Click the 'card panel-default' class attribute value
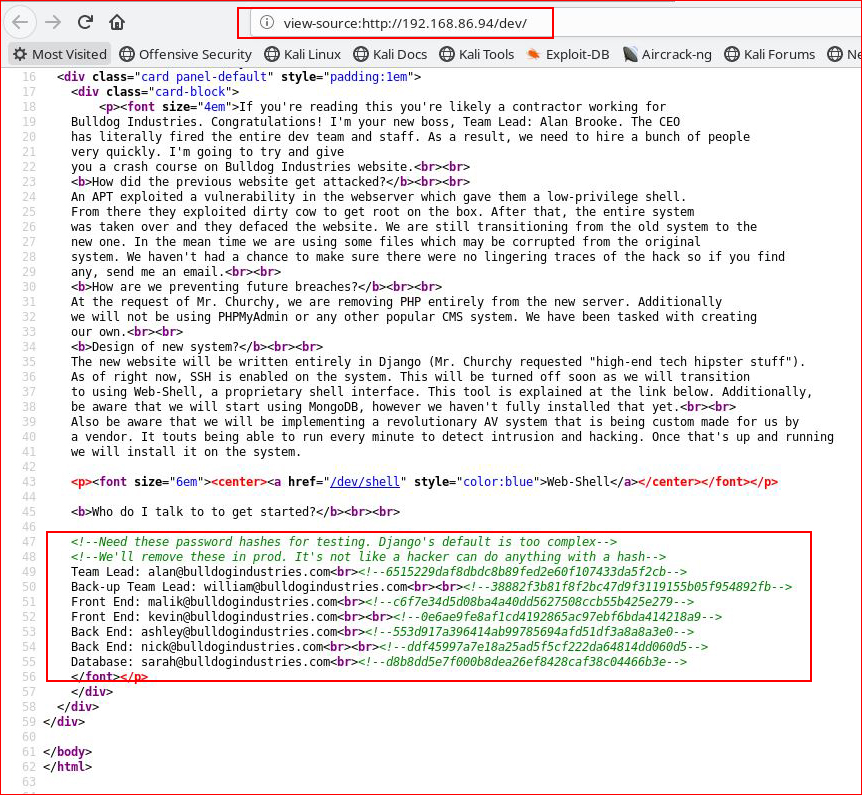The width and height of the screenshot is (862, 795). (203, 77)
